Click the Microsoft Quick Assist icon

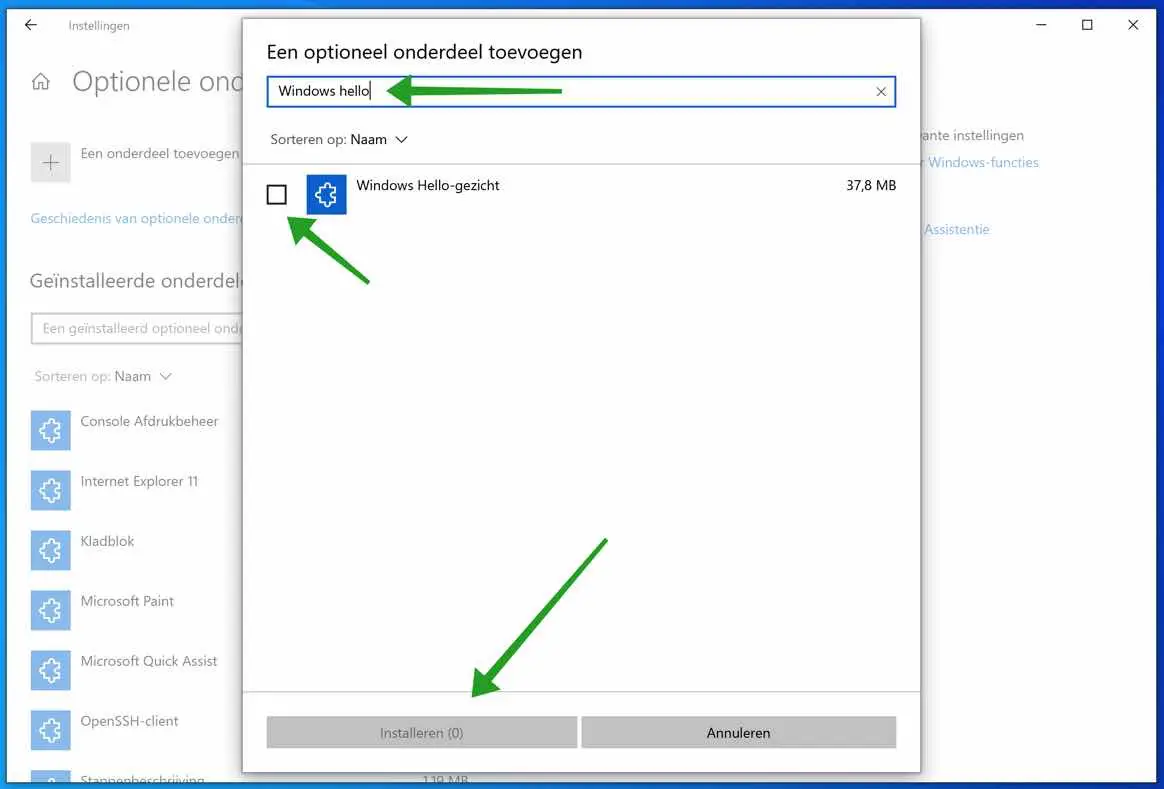(x=50, y=670)
